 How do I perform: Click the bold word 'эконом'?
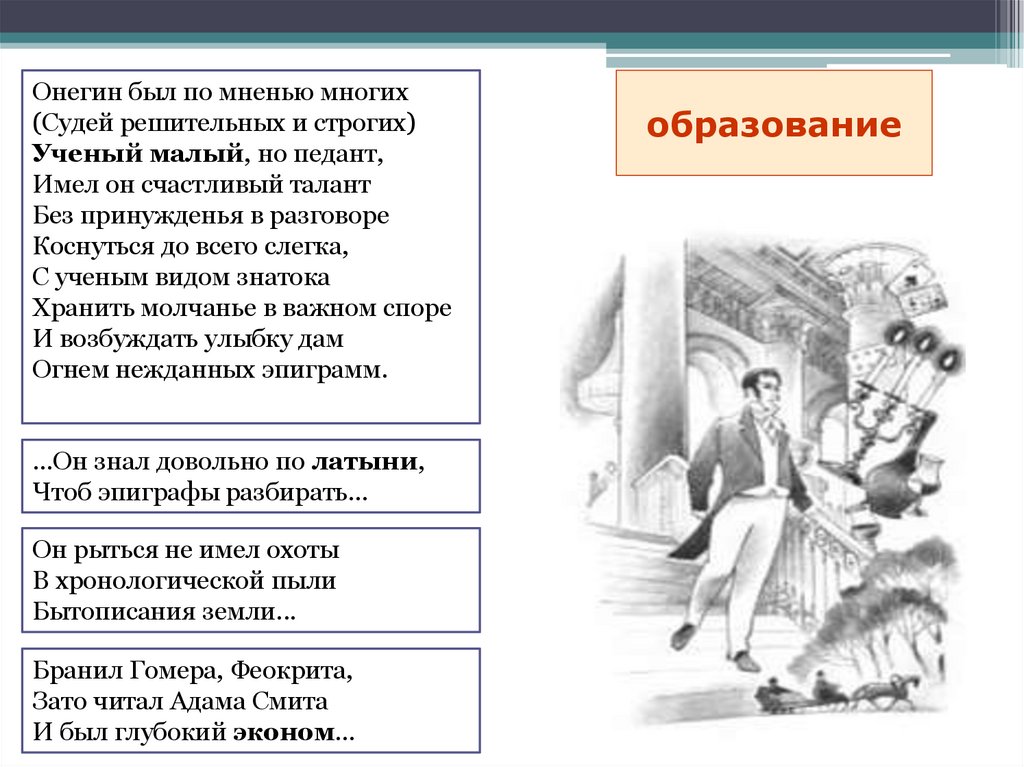[x=284, y=732]
